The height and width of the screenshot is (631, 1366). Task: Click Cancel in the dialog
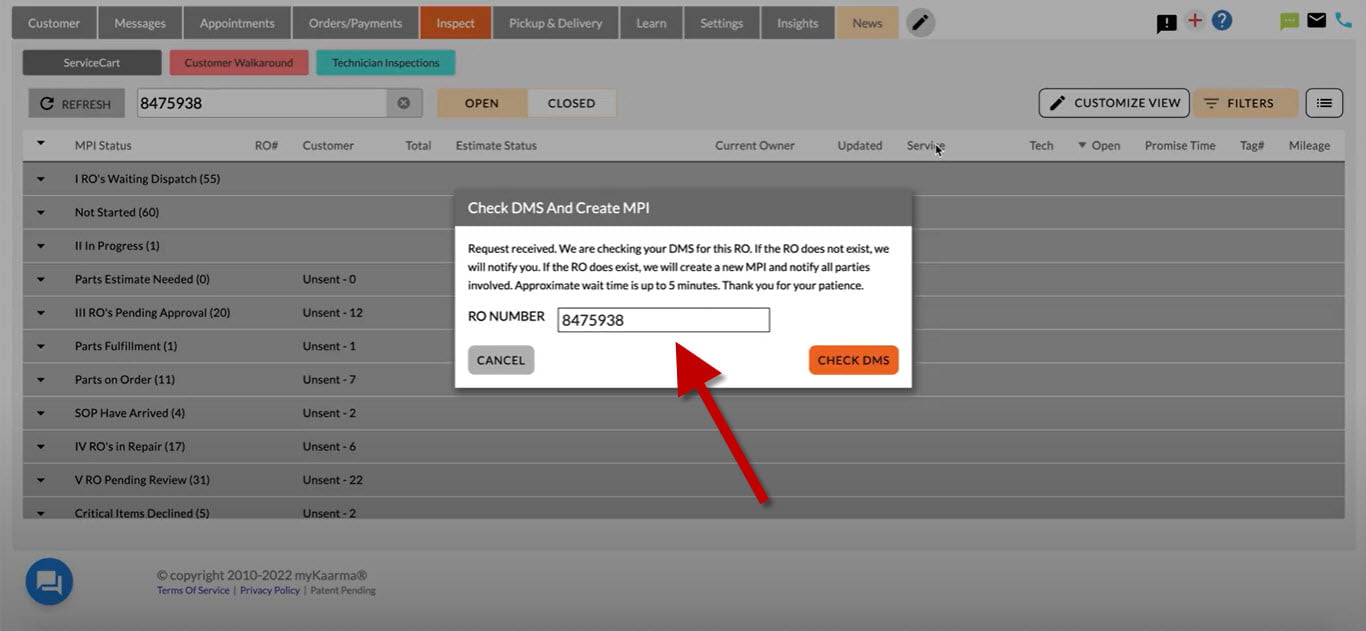point(501,360)
